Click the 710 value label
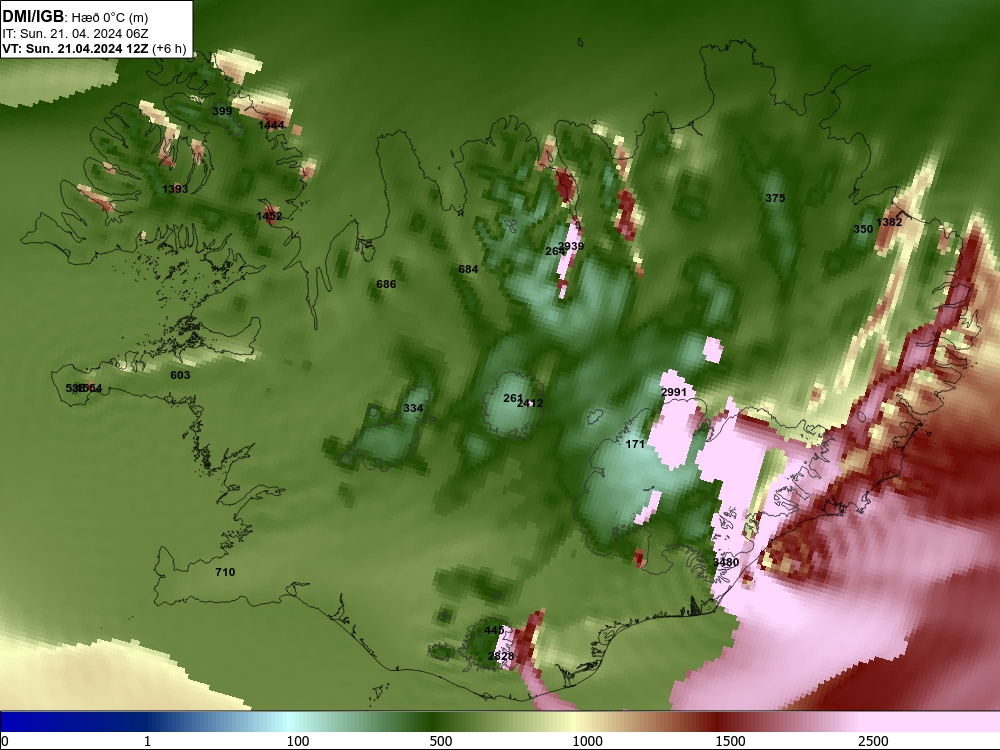 coord(225,572)
